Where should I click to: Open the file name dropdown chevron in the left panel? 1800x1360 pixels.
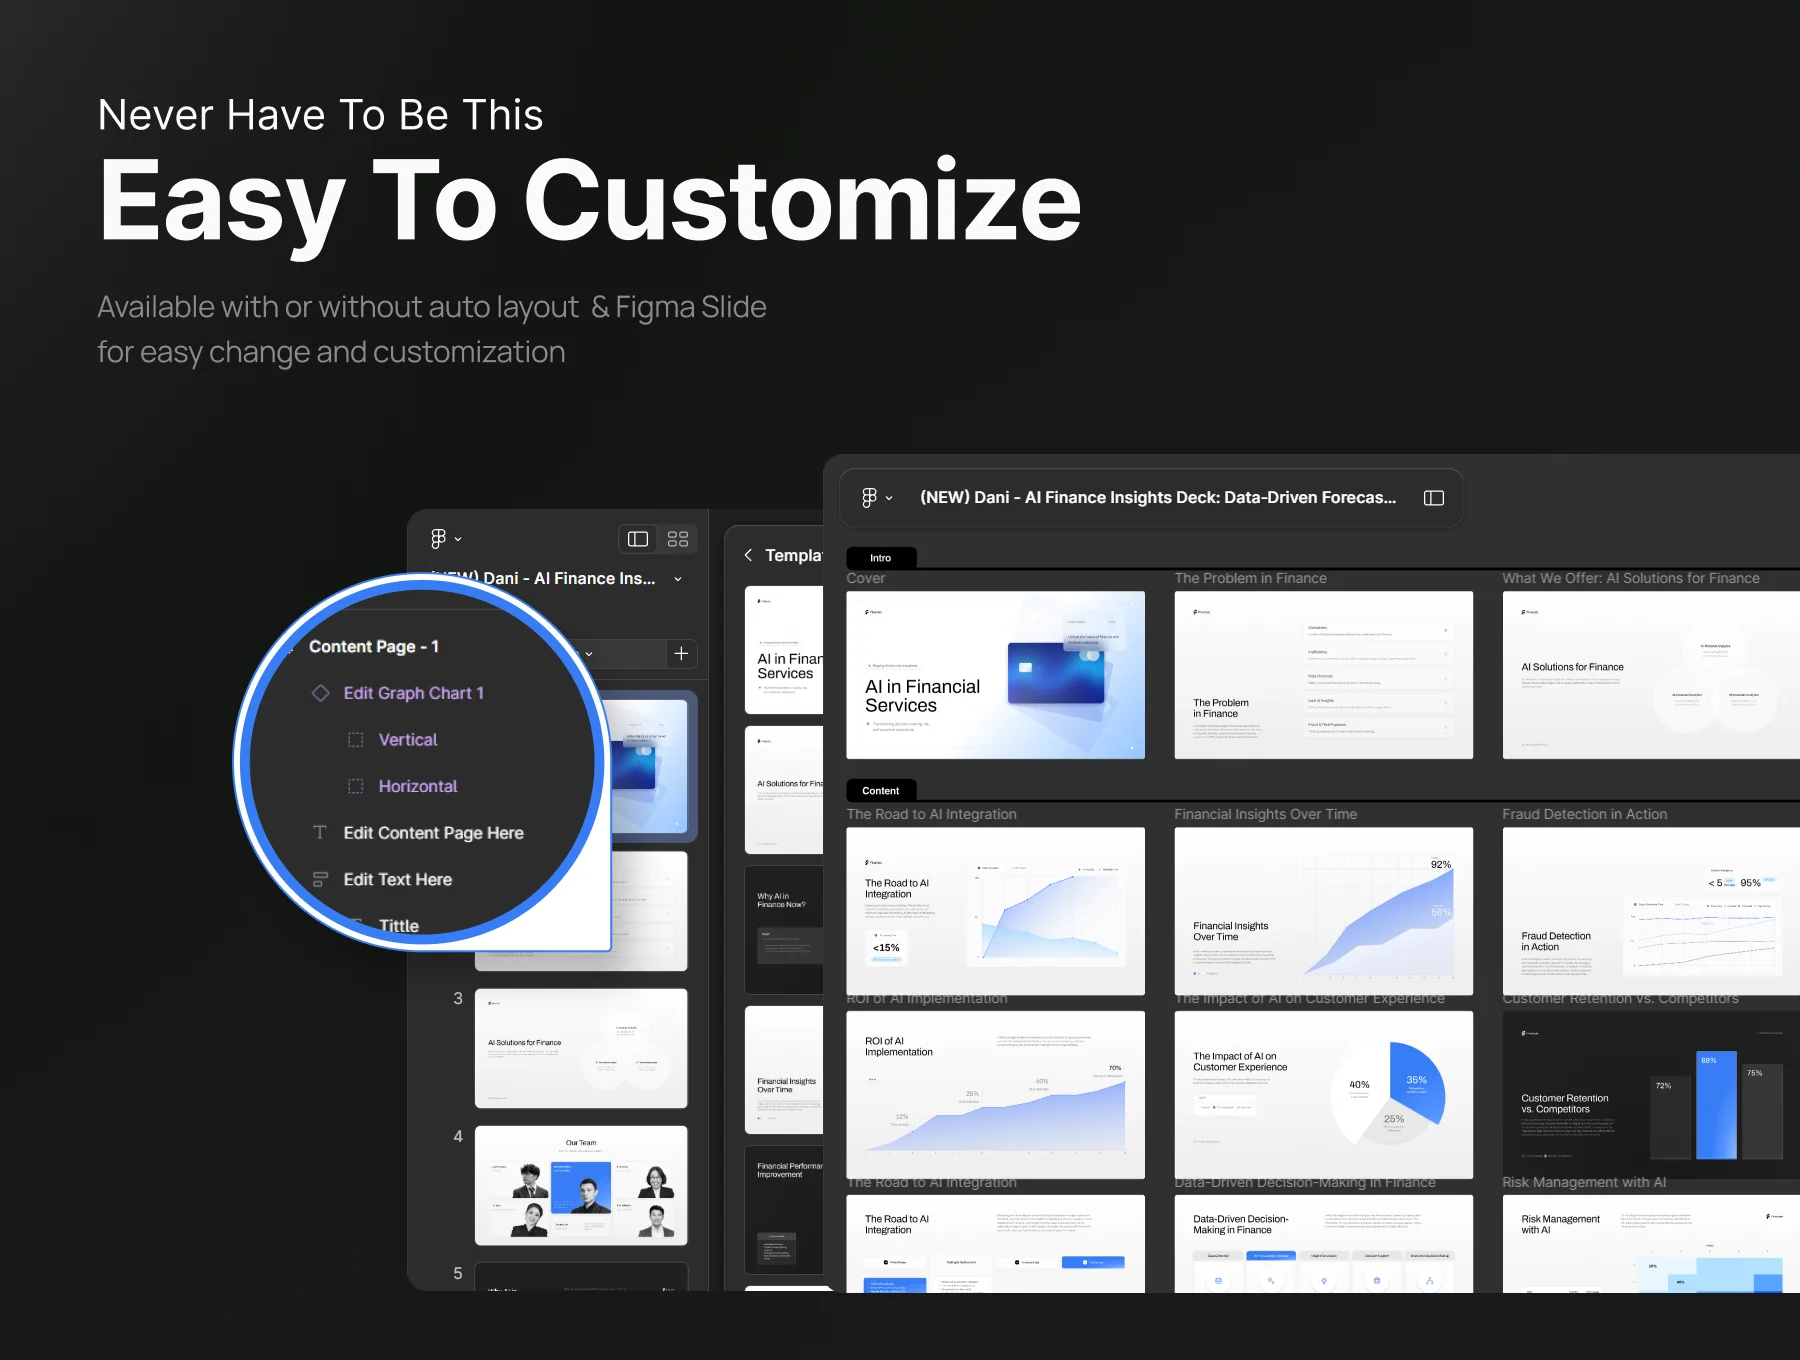click(678, 579)
